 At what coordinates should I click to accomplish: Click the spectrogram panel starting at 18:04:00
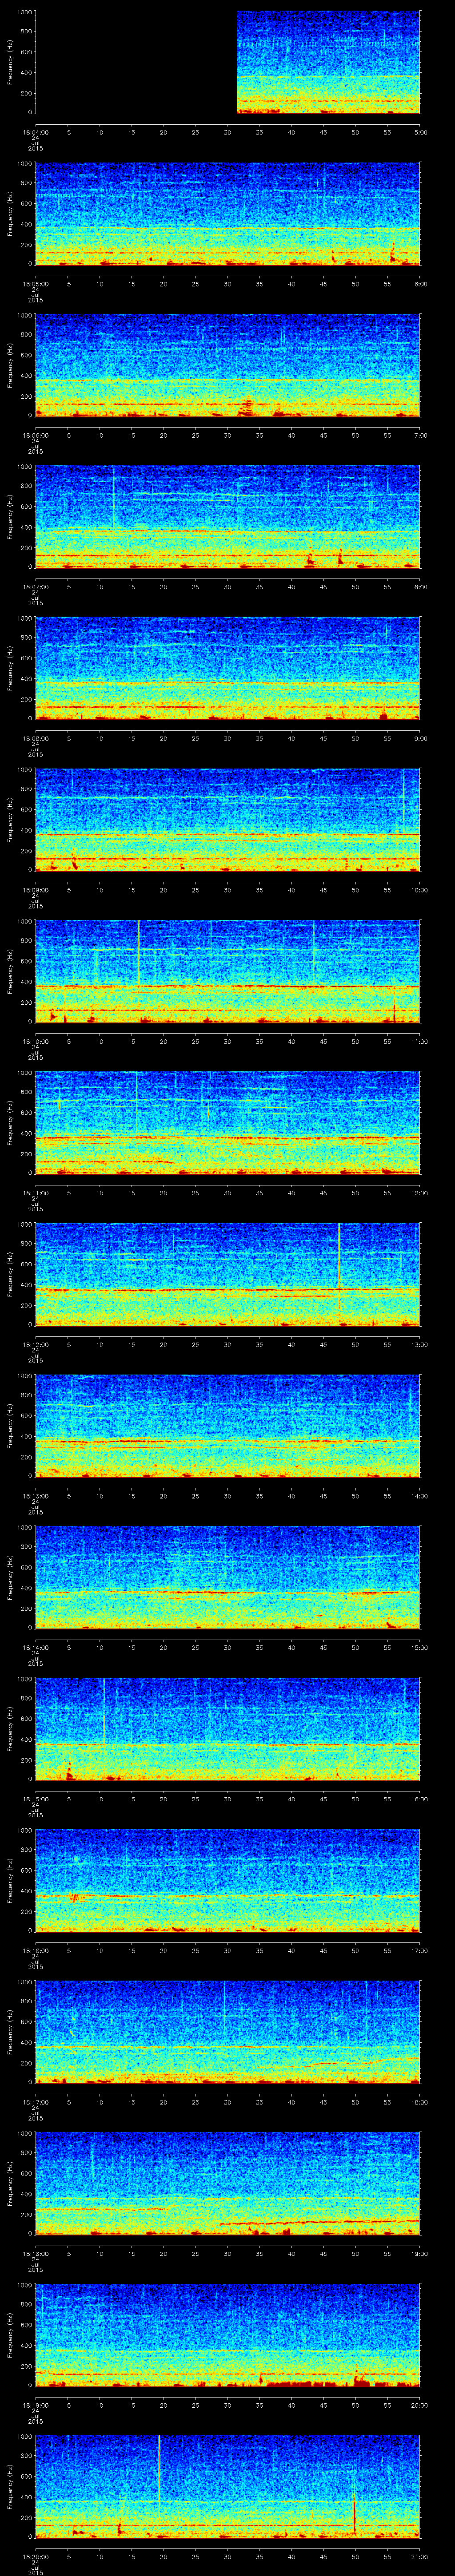(x=228, y=62)
